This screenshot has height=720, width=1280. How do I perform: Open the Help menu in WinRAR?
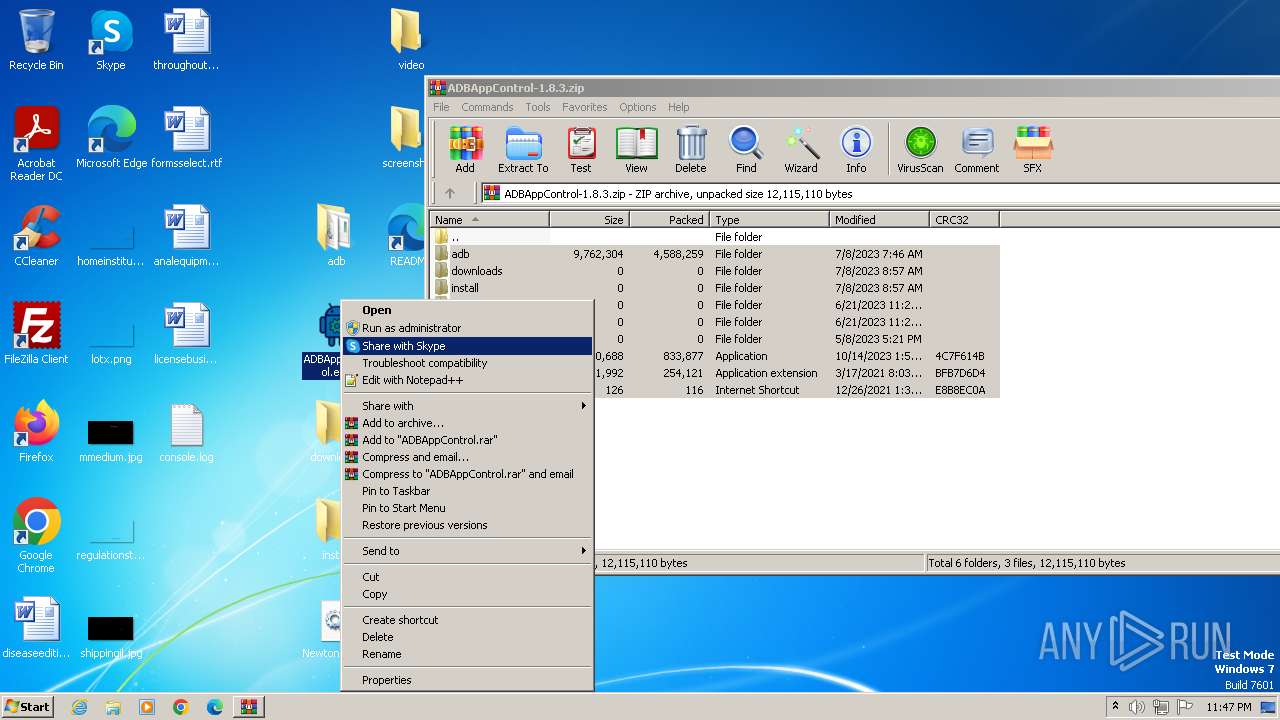coord(679,107)
